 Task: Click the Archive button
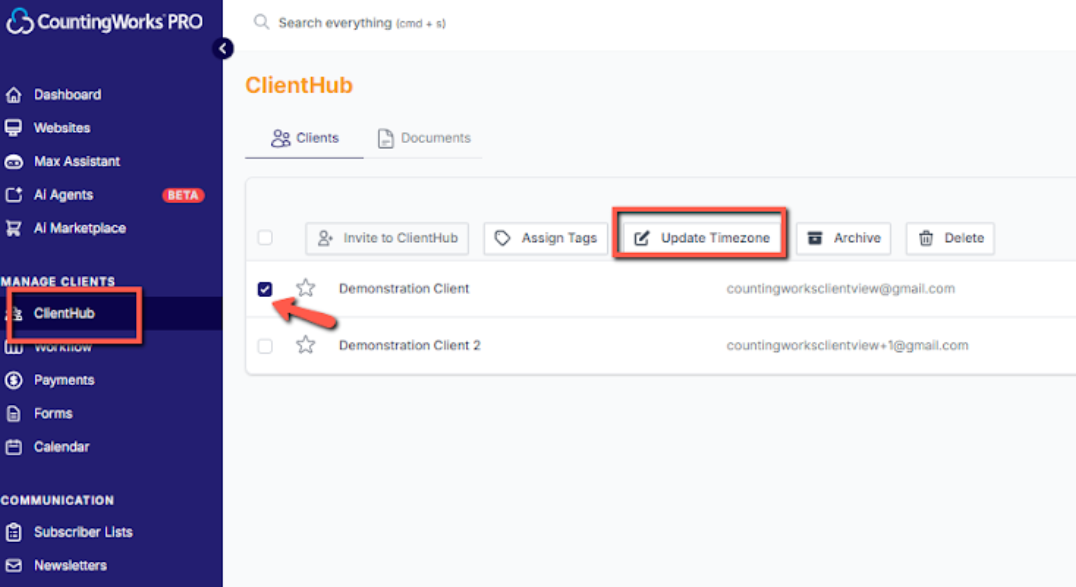843,238
